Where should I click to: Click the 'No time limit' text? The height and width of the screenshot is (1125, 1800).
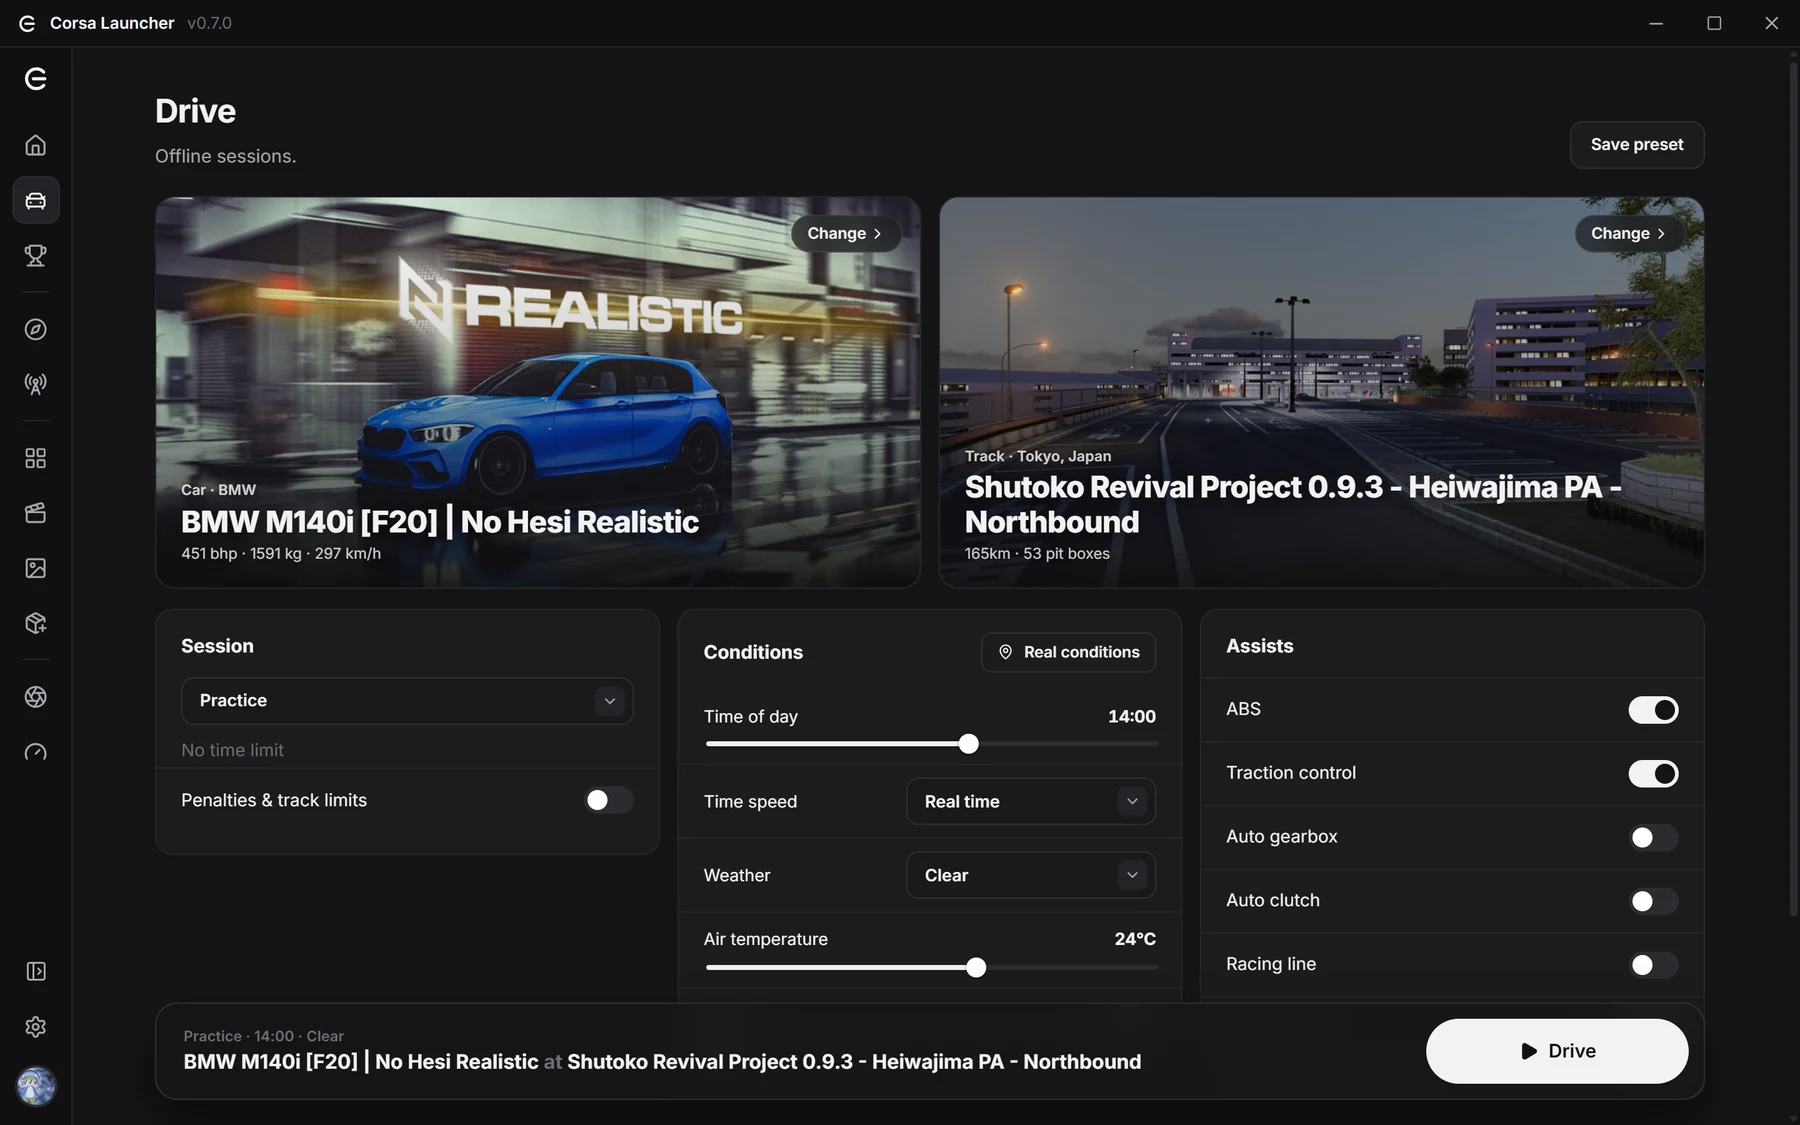pos(233,750)
